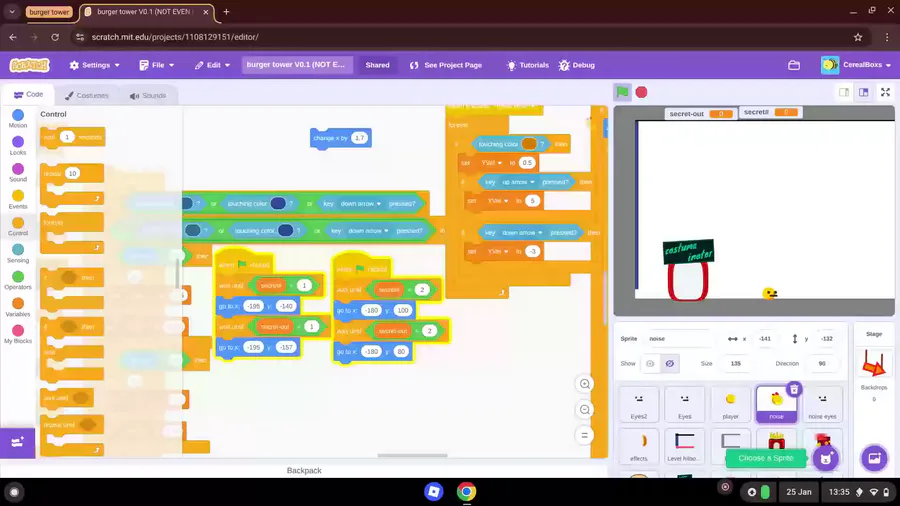Click the taskbar launcher circle
Screen dimensions: 900x506
(14, 492)
